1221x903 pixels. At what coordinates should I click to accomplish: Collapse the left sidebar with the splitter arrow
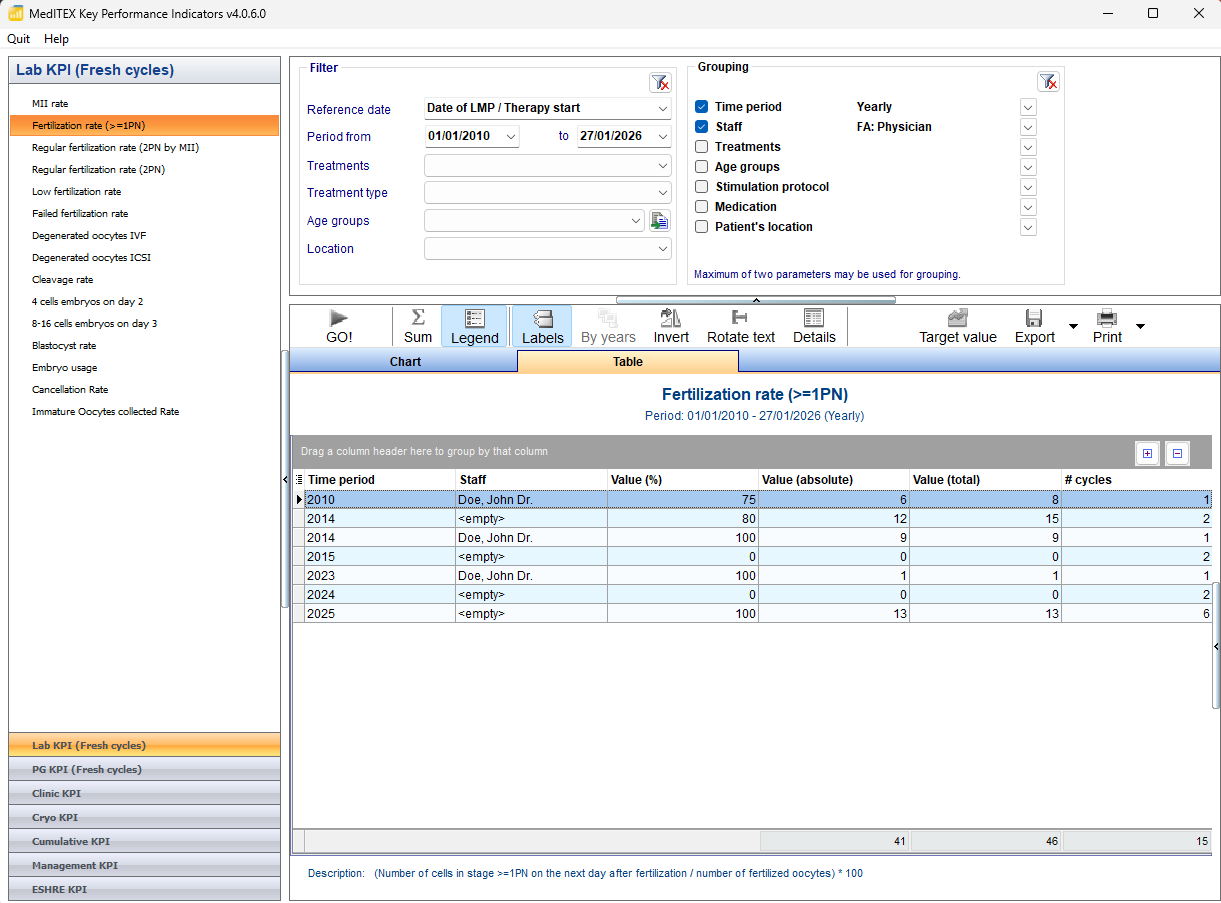point(286,480)
